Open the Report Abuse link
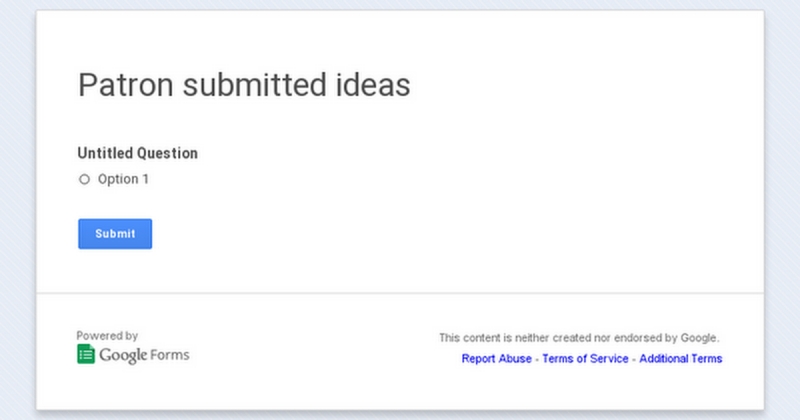Image resolution: width=800 pixels, height=420 pixels. [496, 359]
